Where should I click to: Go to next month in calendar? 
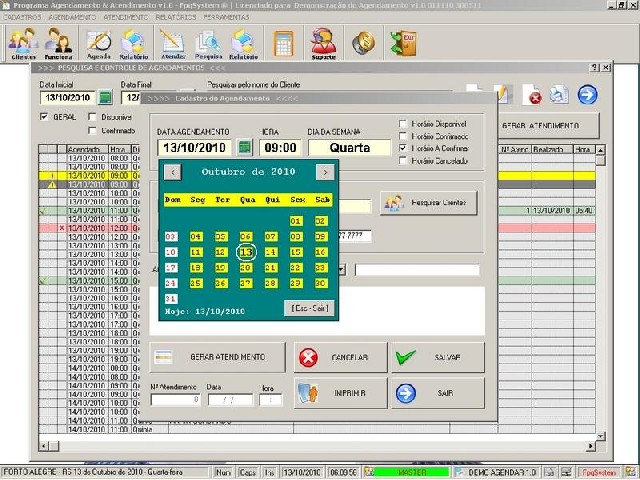click(x=325, y=172)
